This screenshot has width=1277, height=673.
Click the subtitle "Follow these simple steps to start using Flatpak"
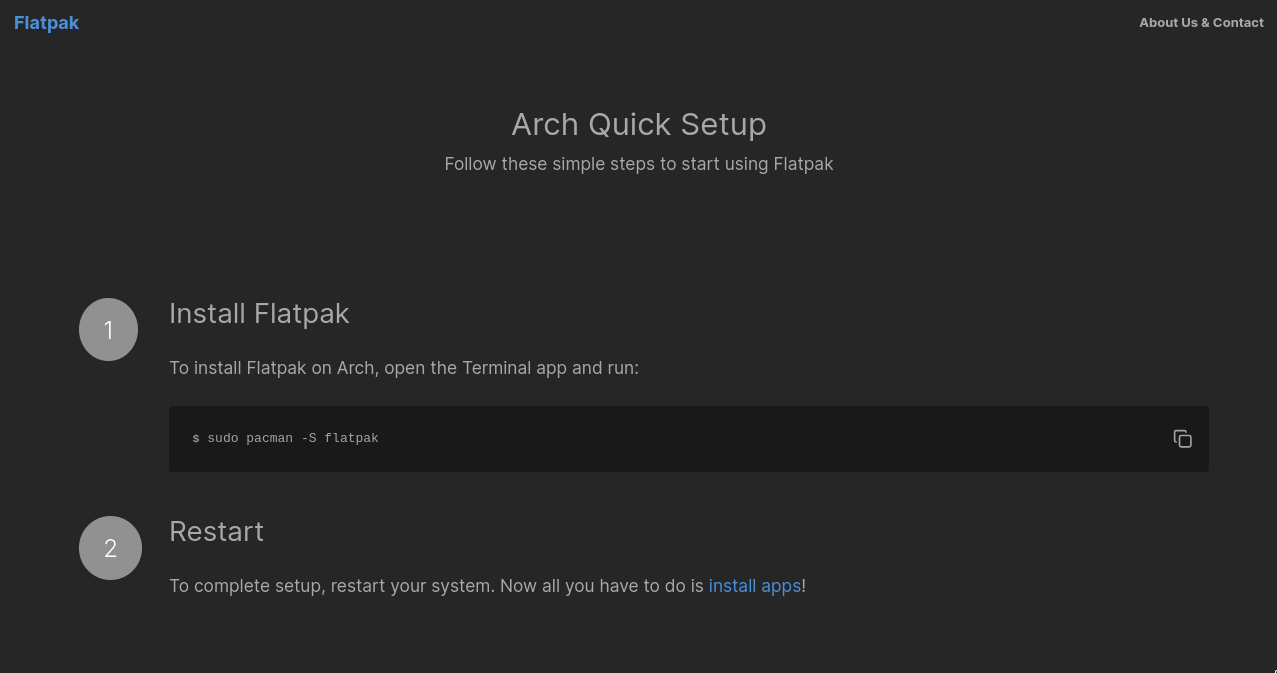pyautogui.click(x=639, y=164)
